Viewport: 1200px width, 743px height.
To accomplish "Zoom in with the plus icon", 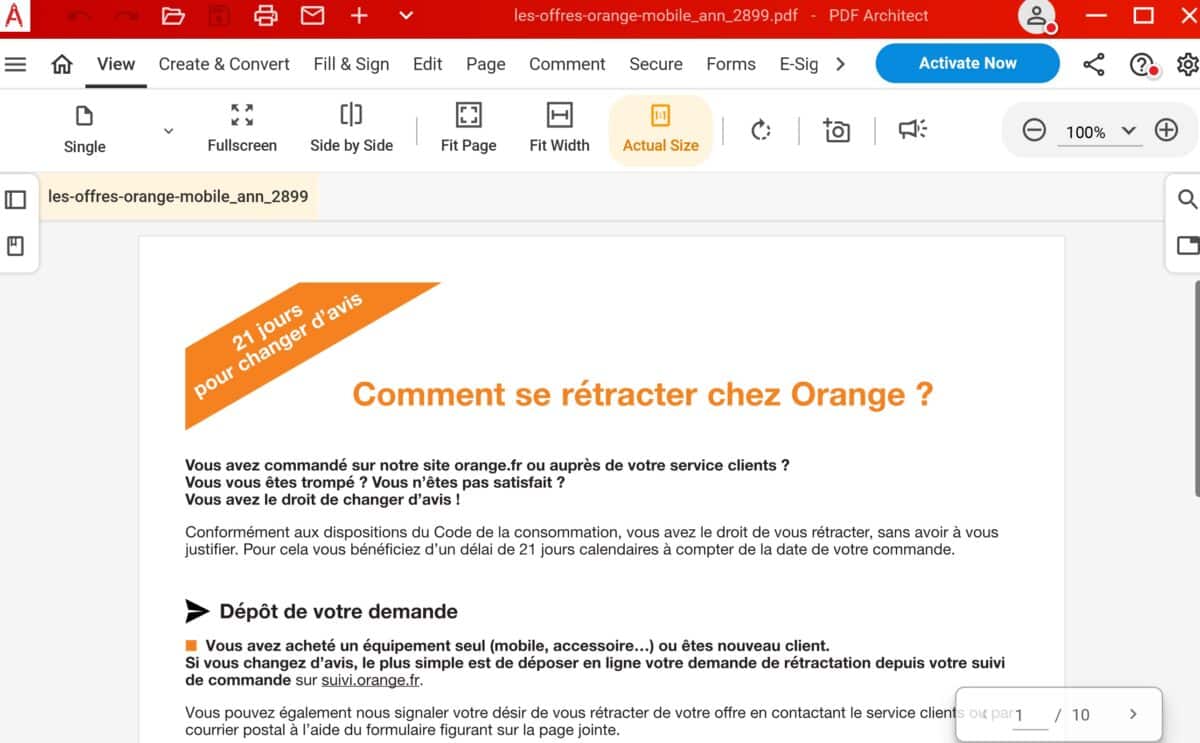I will click(x=1166, y=130).
